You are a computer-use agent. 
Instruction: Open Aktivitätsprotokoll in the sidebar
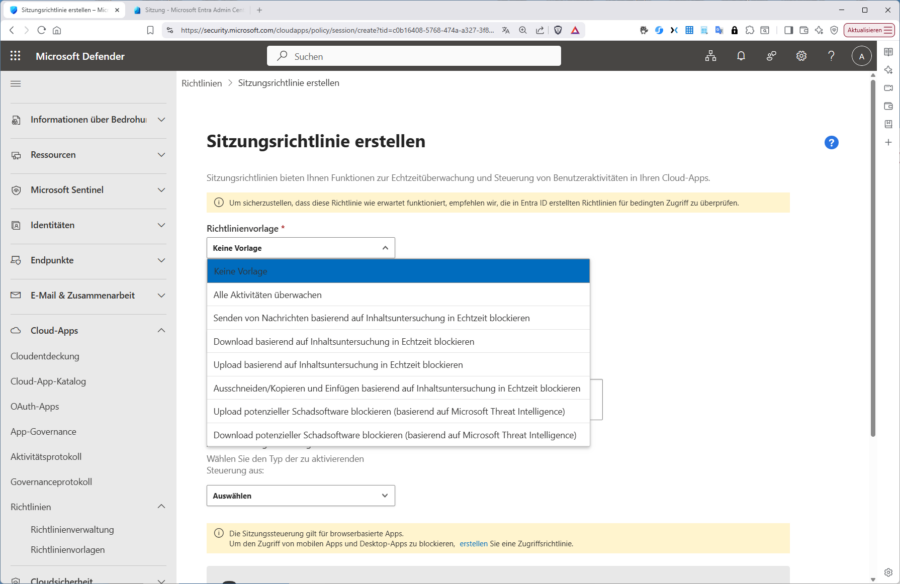(45, 456)
